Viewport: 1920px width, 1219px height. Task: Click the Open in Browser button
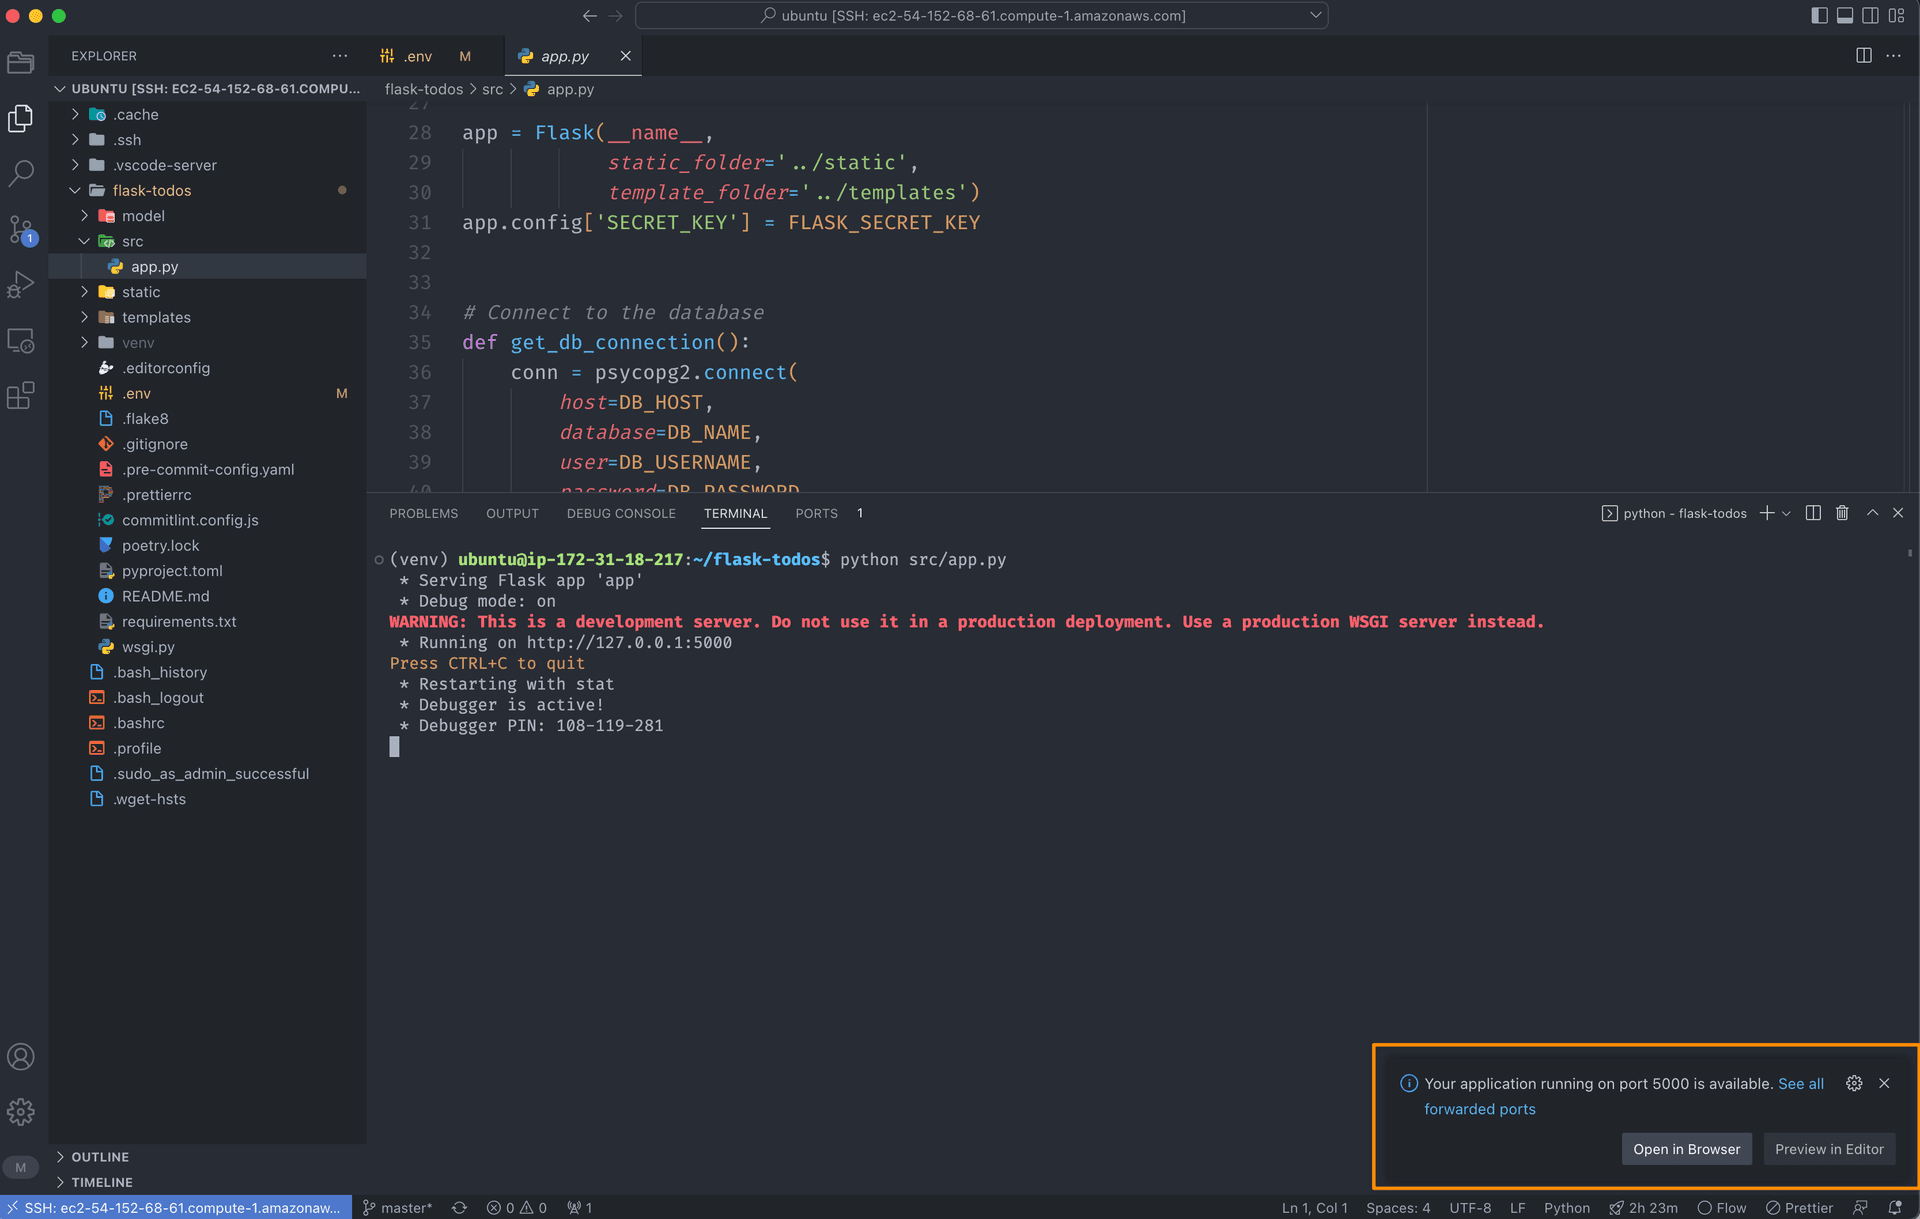pos(1686,1149)
